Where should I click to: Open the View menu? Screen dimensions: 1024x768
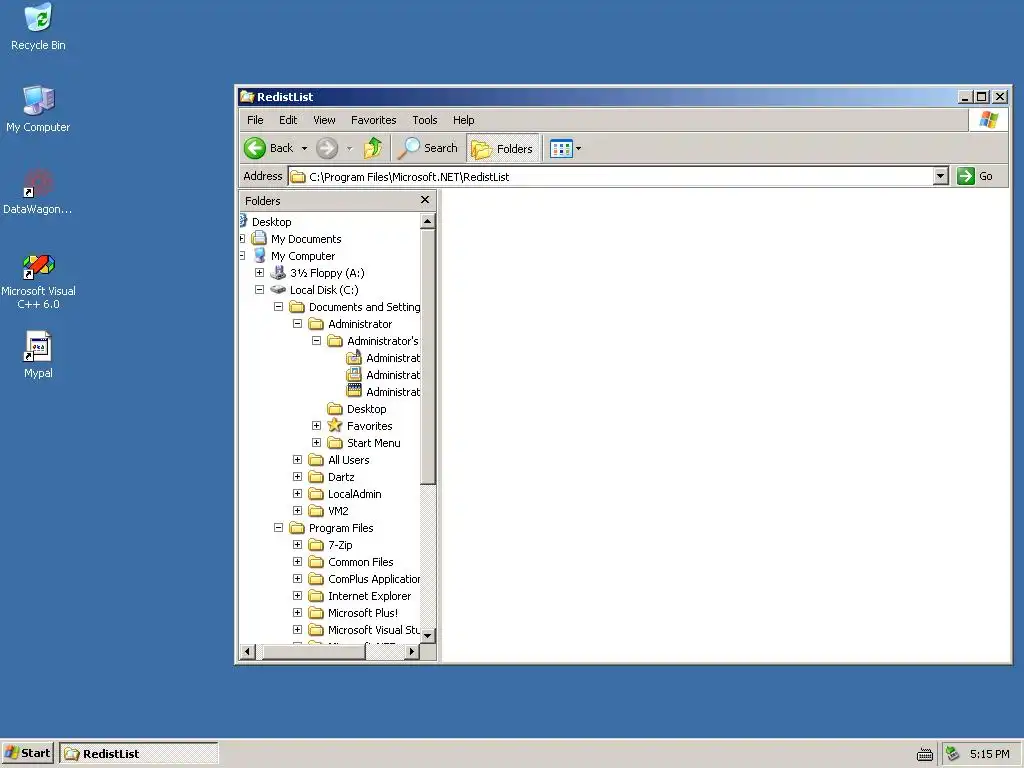[324, 120]
